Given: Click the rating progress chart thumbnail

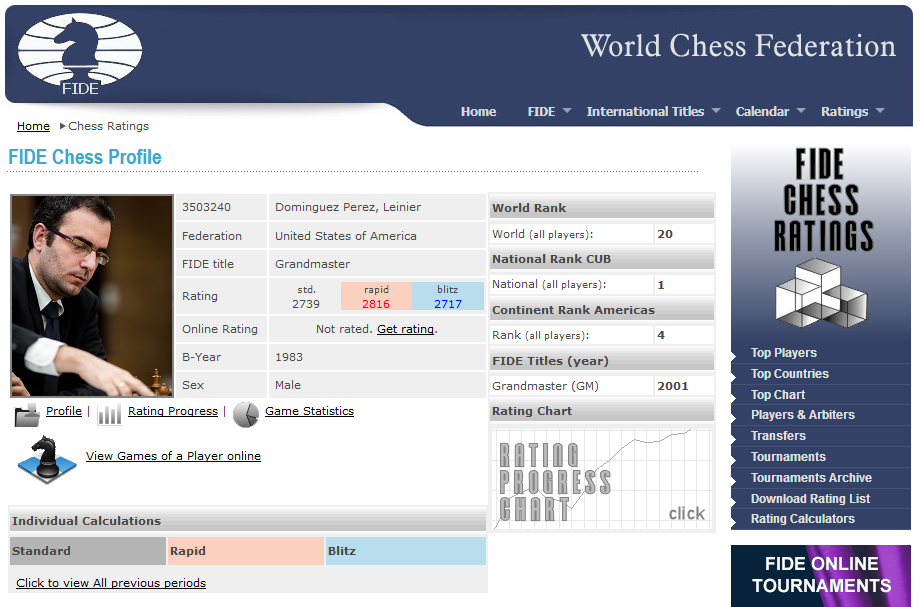Looking at the screenshot, I should tap(602, 478).
